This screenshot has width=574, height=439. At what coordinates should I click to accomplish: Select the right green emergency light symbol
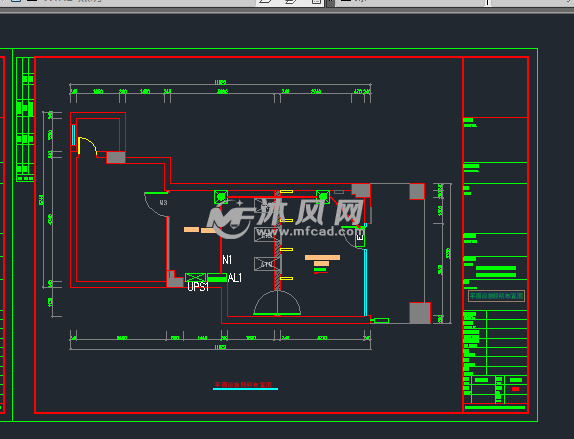point(323,197)
